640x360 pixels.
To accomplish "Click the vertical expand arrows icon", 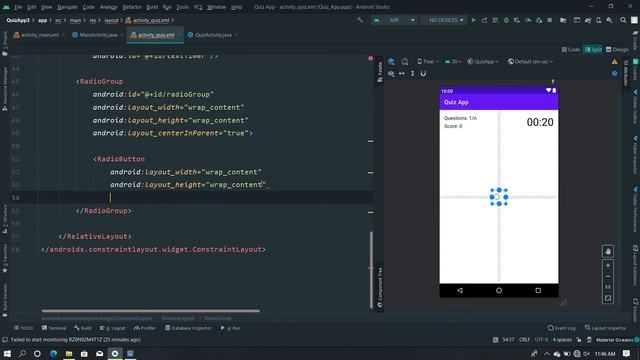I will [x=412, y=73].
